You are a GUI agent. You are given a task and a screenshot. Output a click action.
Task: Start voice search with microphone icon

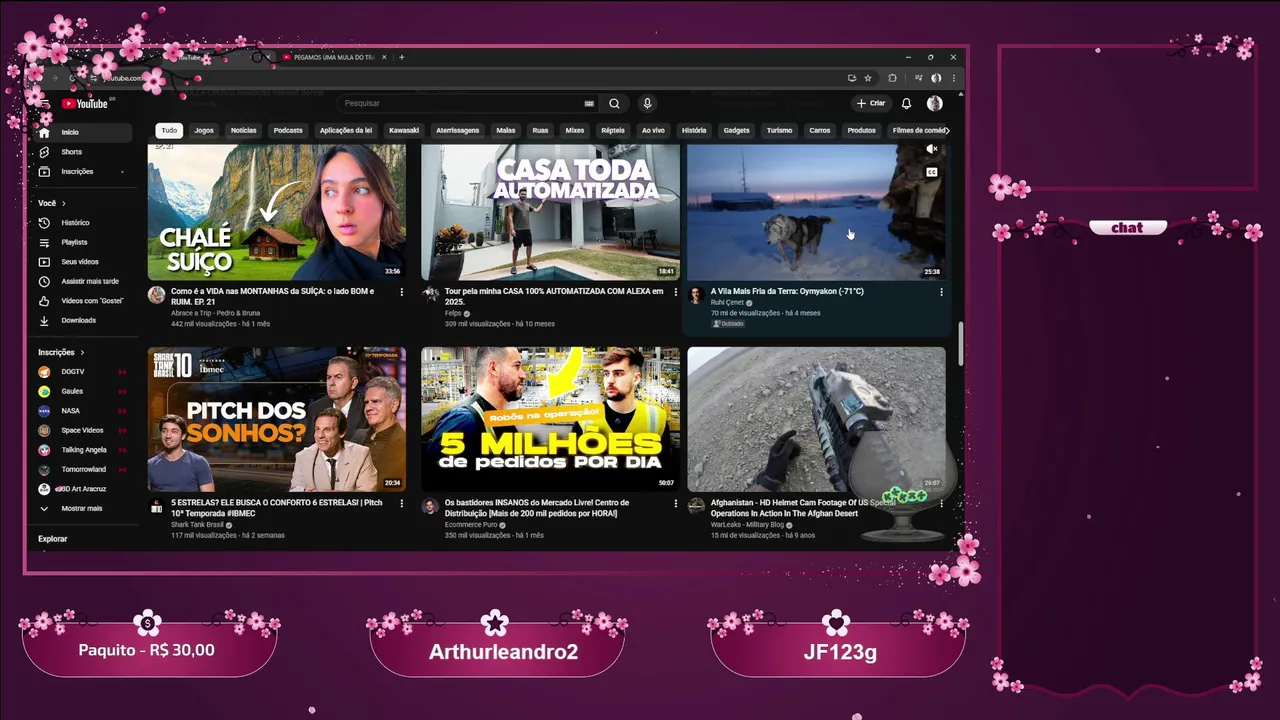[x=647, y=103]
